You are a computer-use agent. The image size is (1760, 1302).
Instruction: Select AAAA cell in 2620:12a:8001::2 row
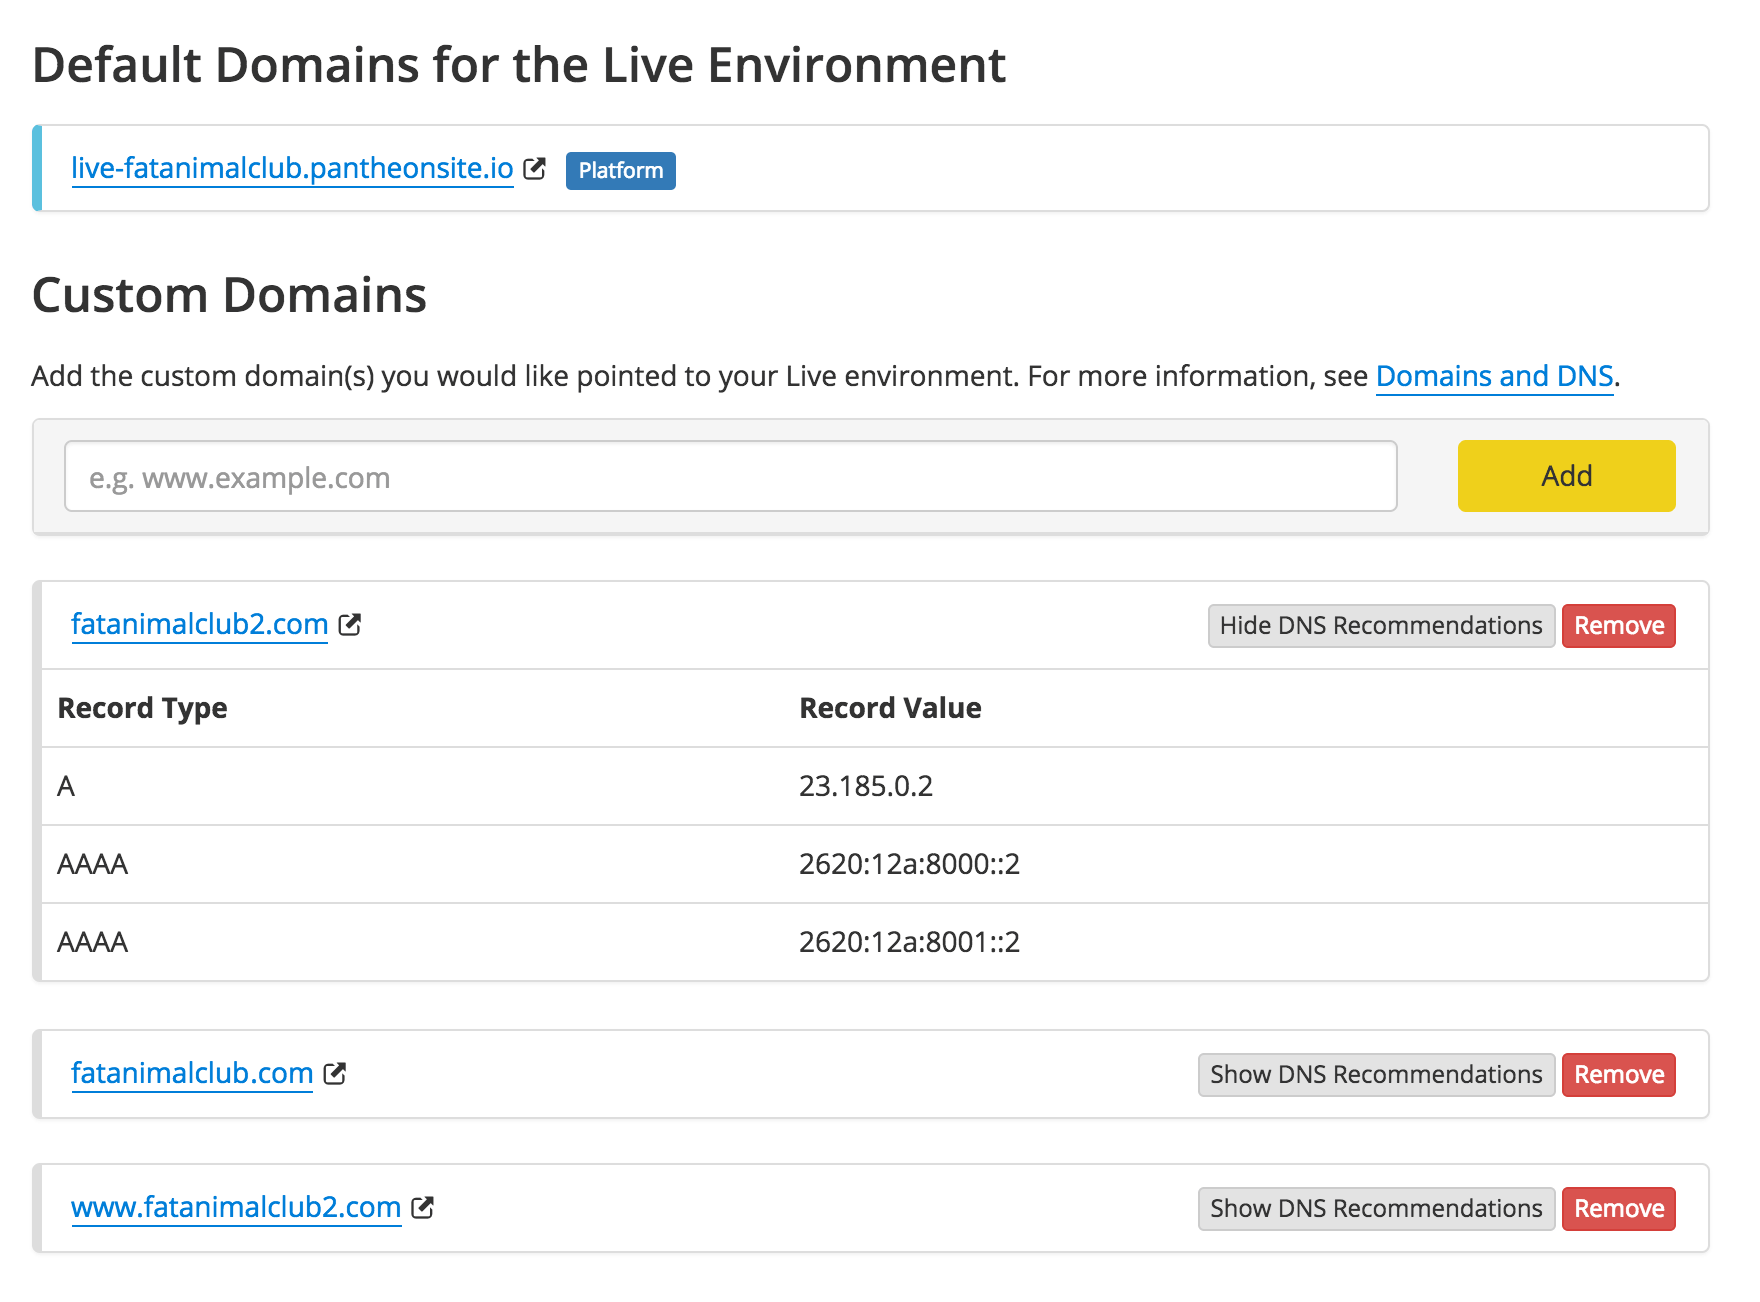pos(93,942)
